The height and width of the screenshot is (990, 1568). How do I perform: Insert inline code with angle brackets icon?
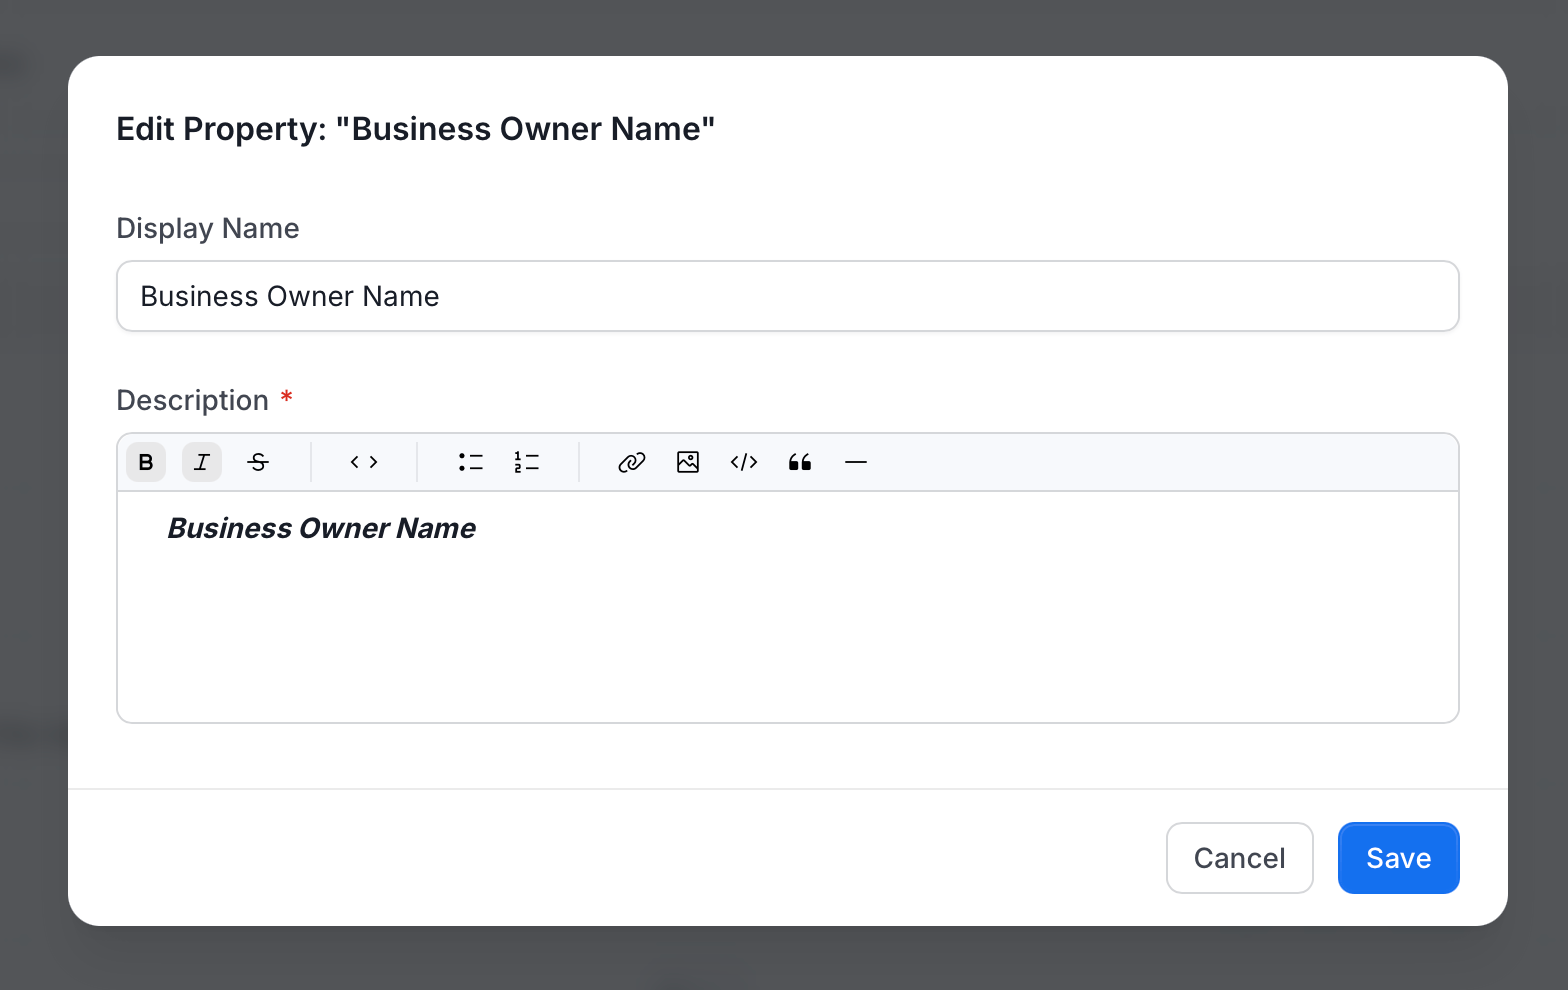[364, 462]
